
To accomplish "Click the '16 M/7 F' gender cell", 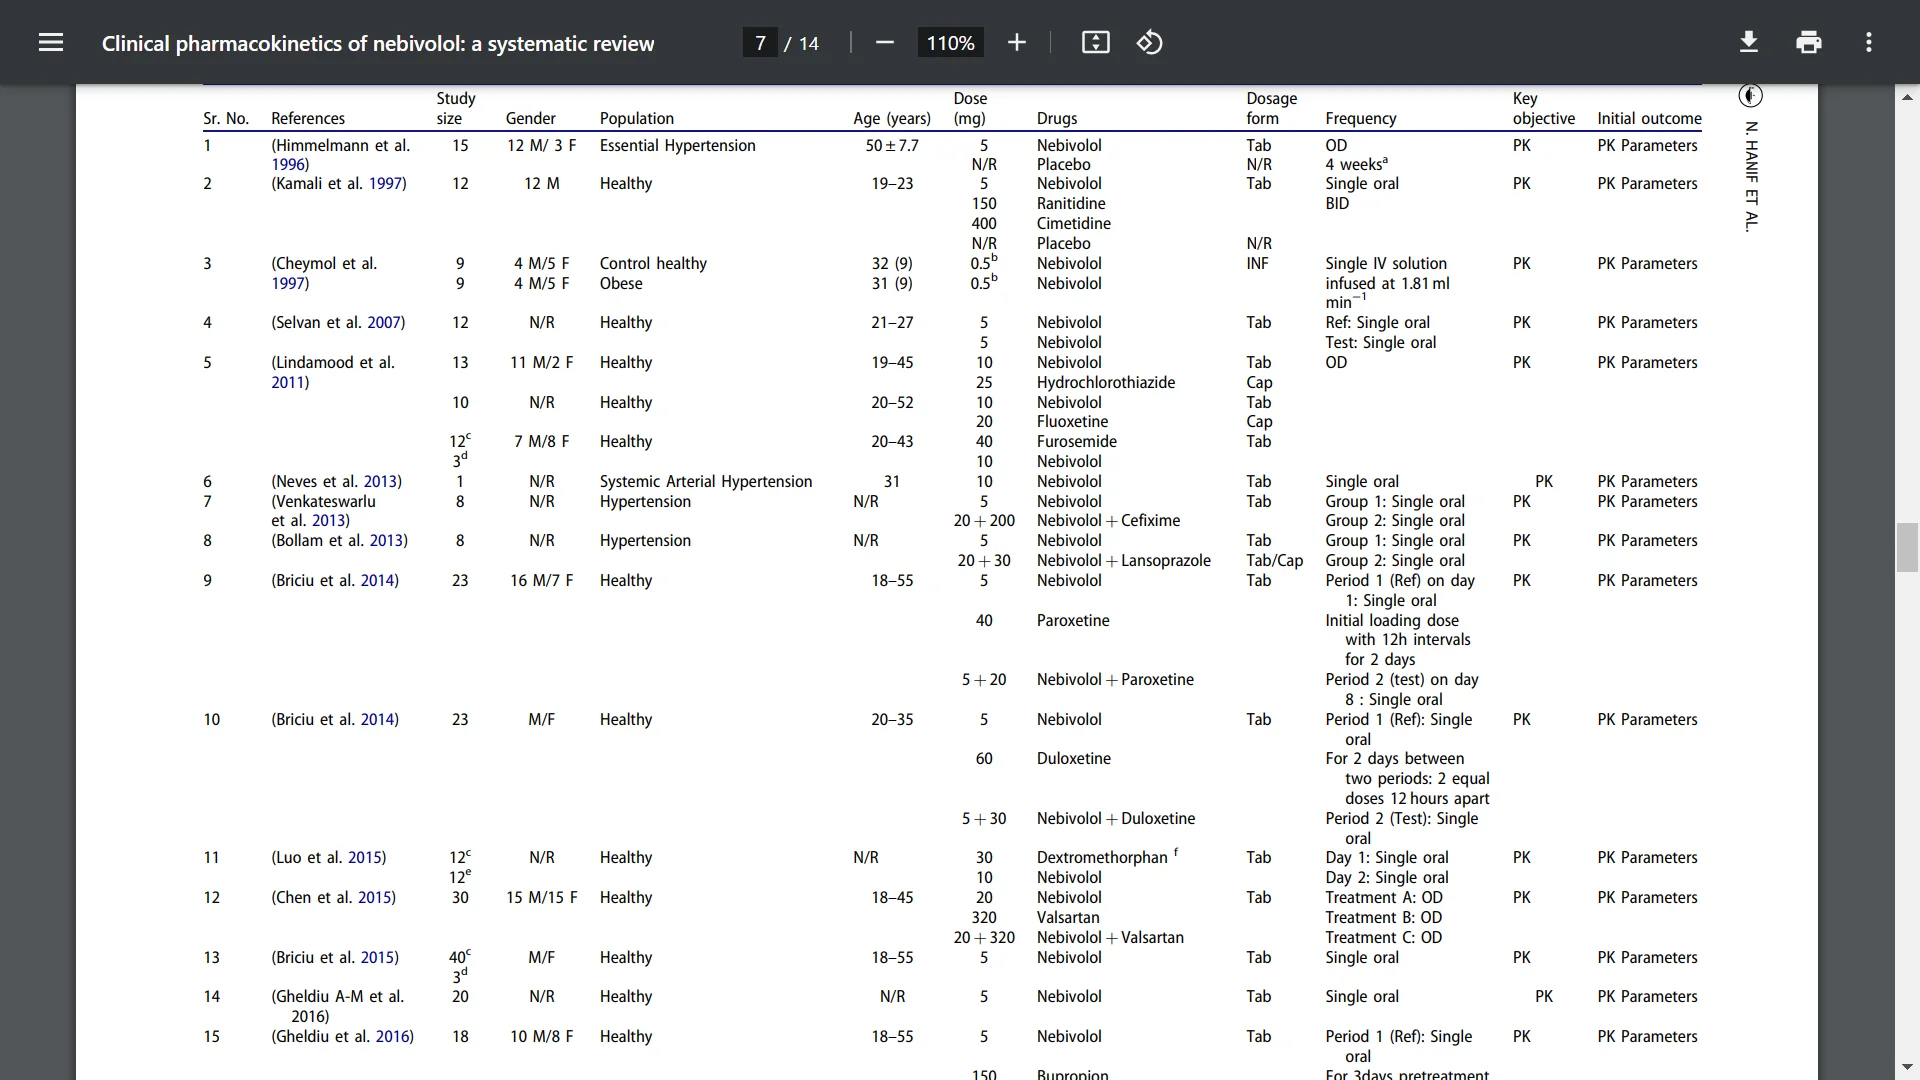I will (x=542, y=581).
